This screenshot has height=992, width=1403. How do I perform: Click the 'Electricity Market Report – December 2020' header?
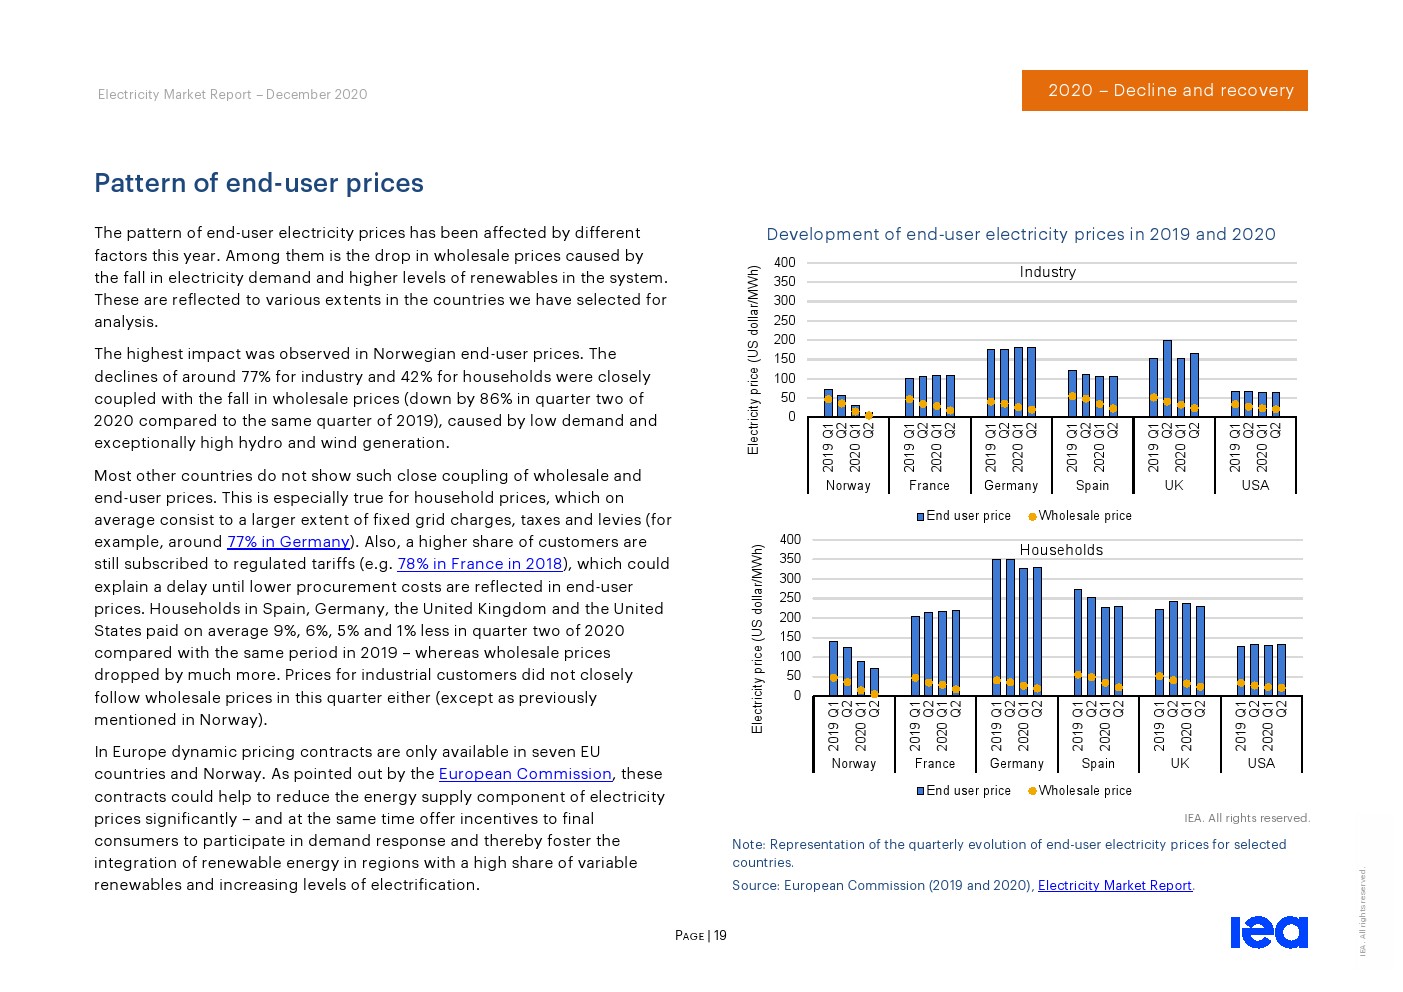[x=233, y=94]
